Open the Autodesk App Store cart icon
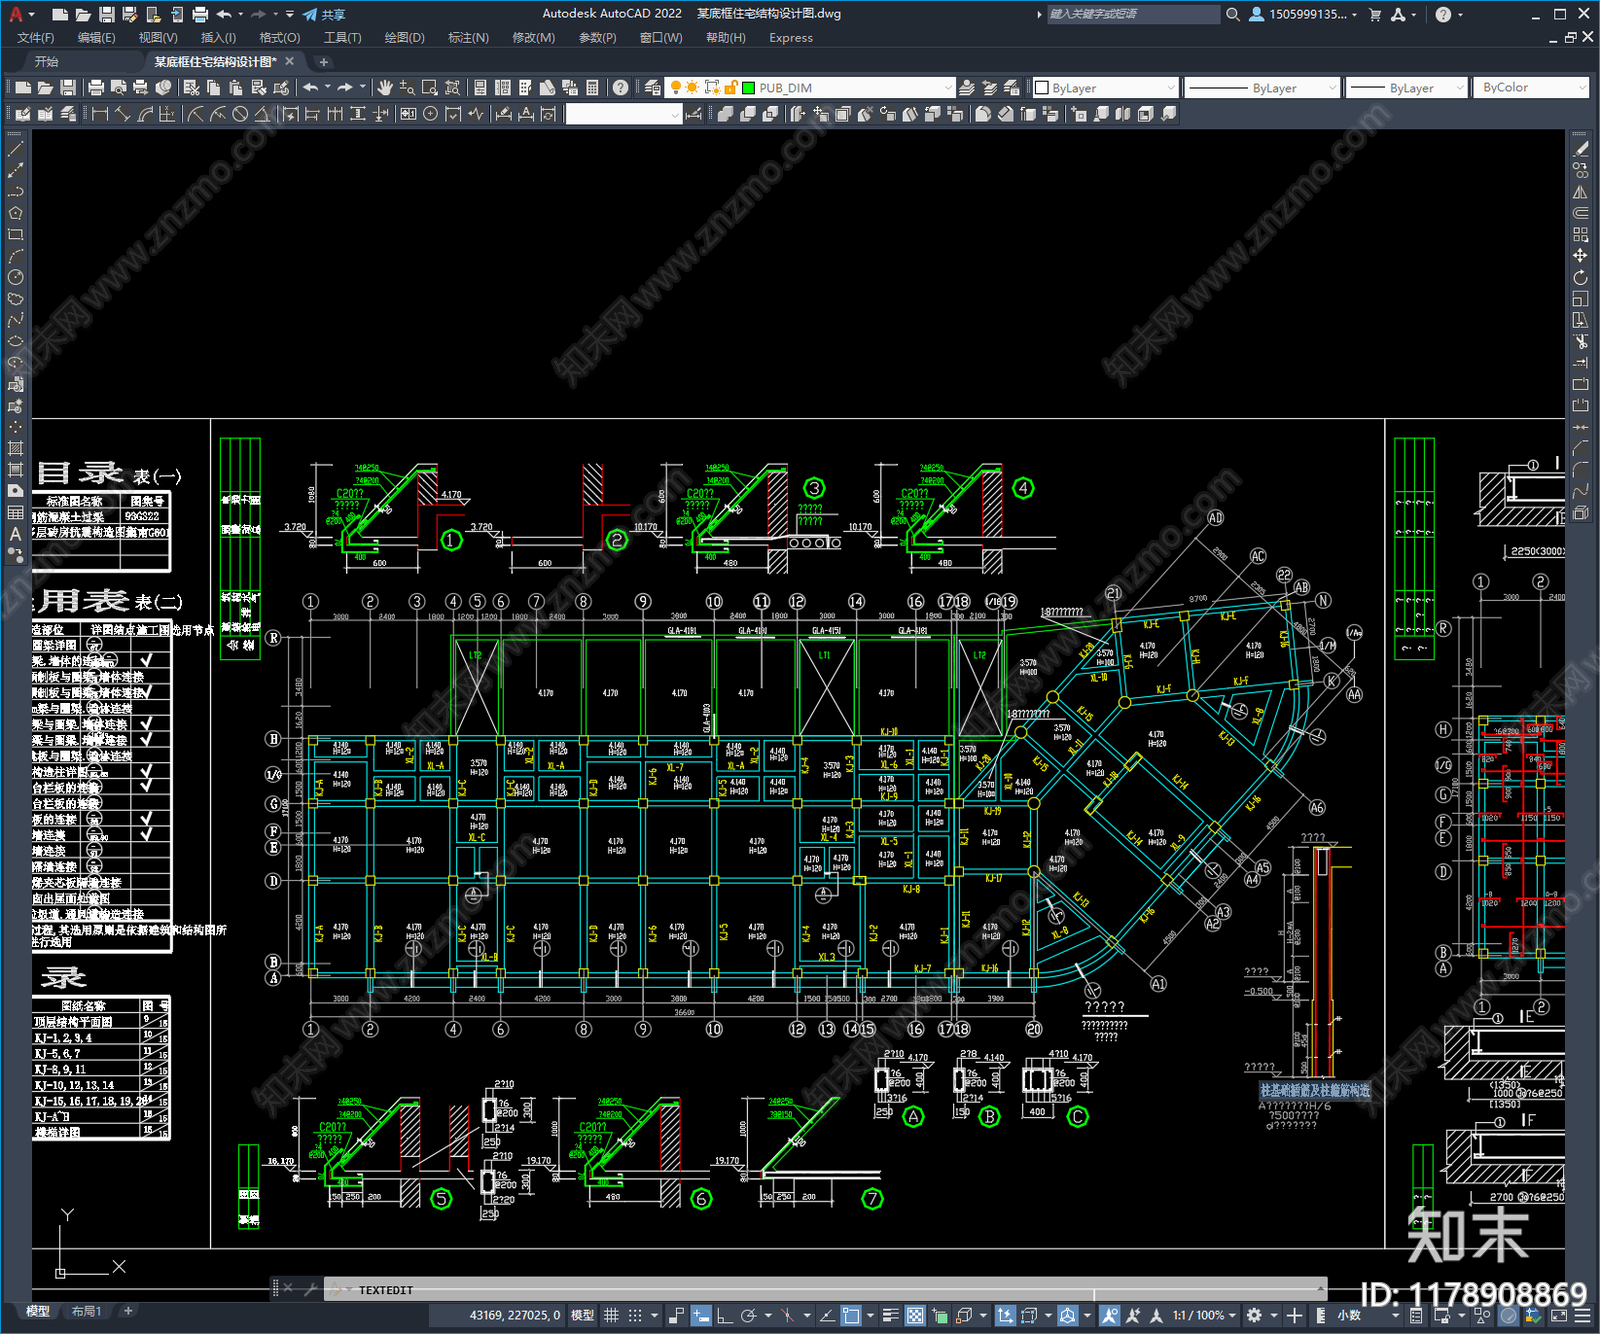This screenshot has width=1600, height=1334. coord(1375,14)
